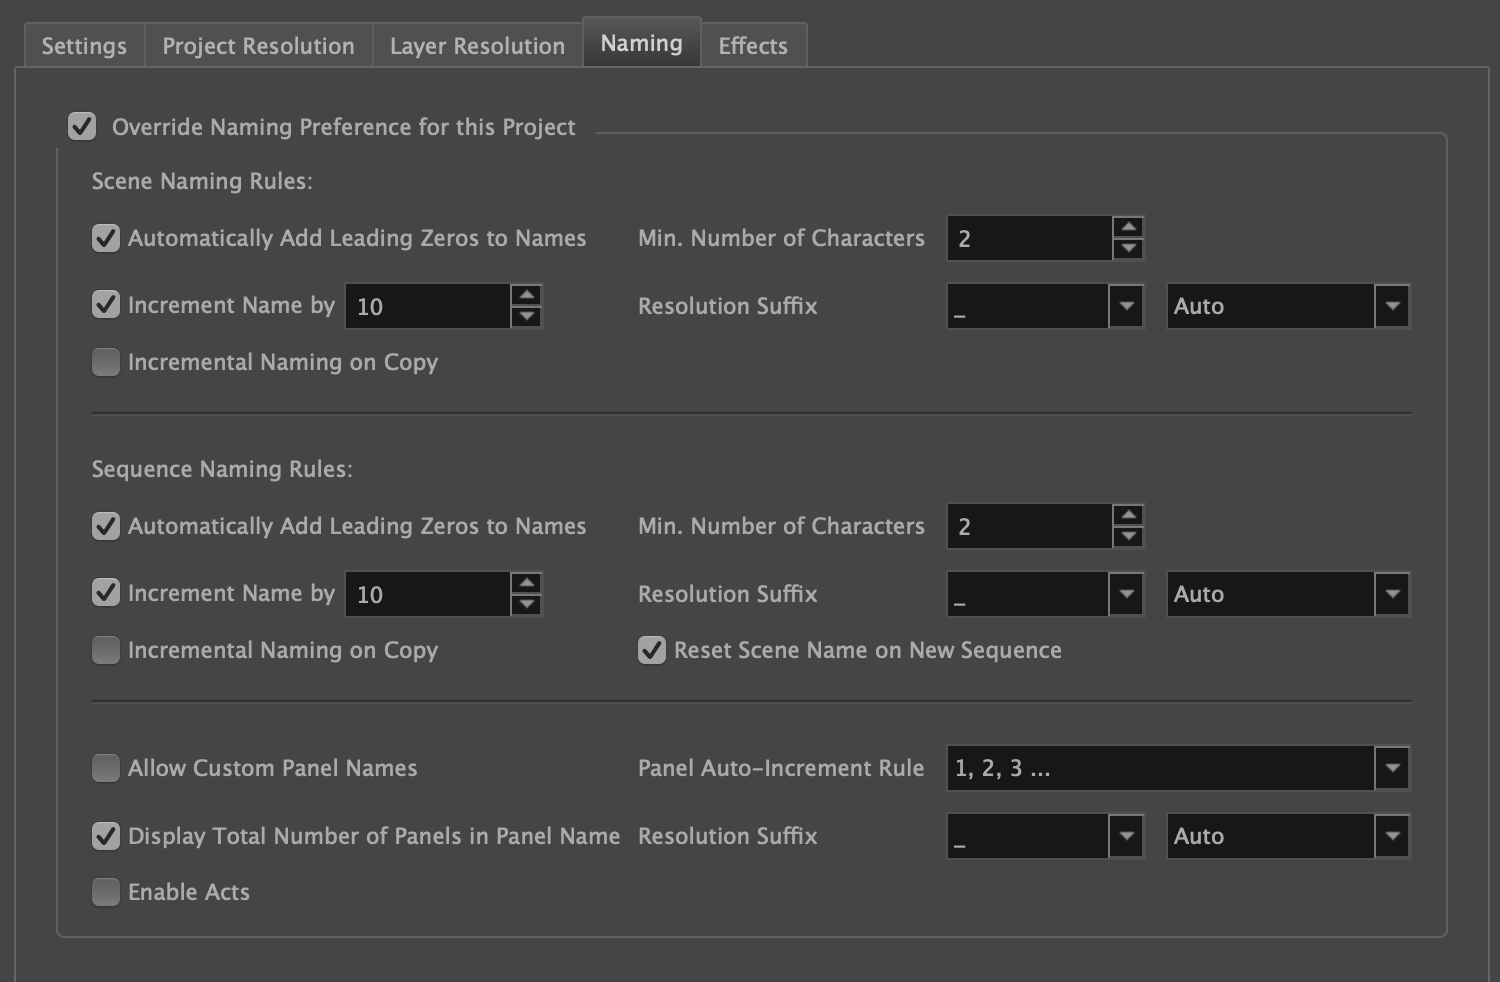Screen dimensions: 1500x982
Task: Enable Incremental Naming on Copy for scenes
Action: point(105,362)
